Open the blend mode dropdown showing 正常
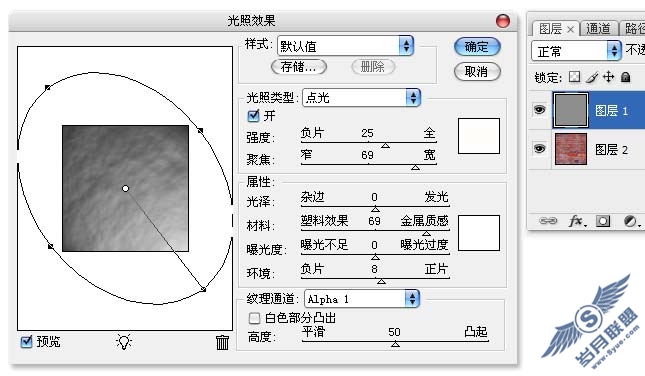Image resolution: width=645 pixels, height=376 pixels. point(576,51)
